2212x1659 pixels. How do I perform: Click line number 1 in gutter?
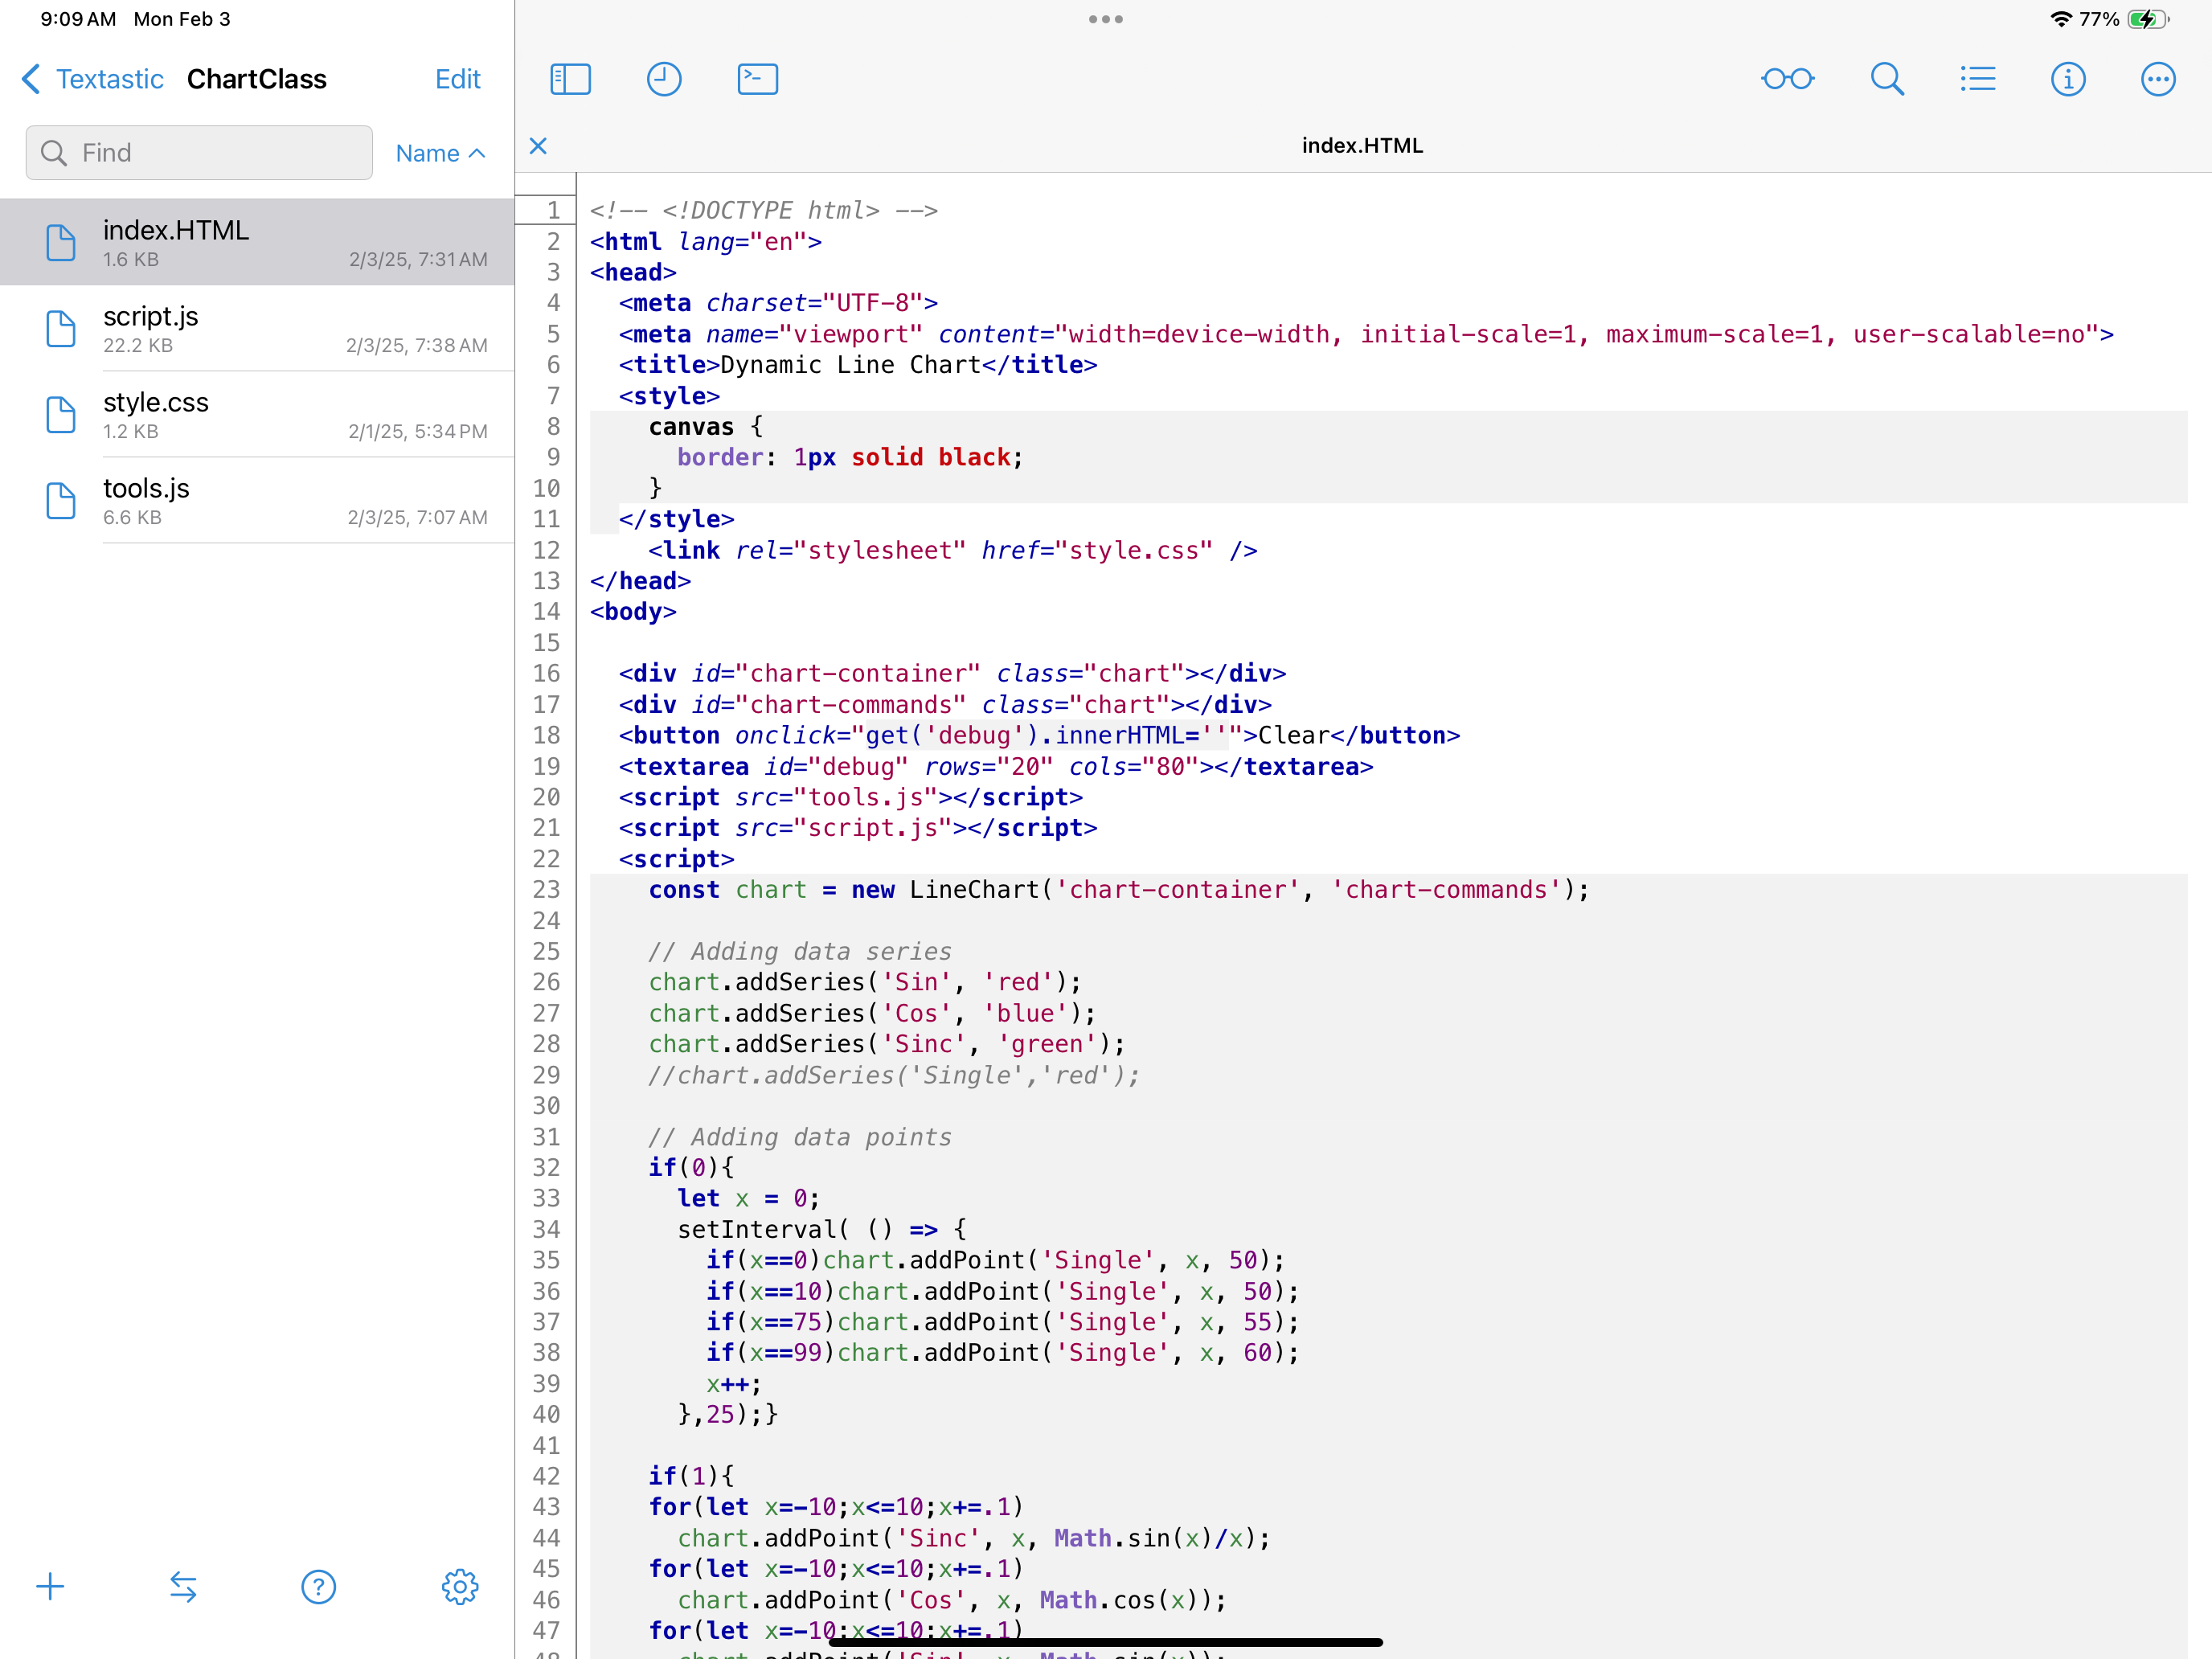pyautogui.click(x=553, y=210)
